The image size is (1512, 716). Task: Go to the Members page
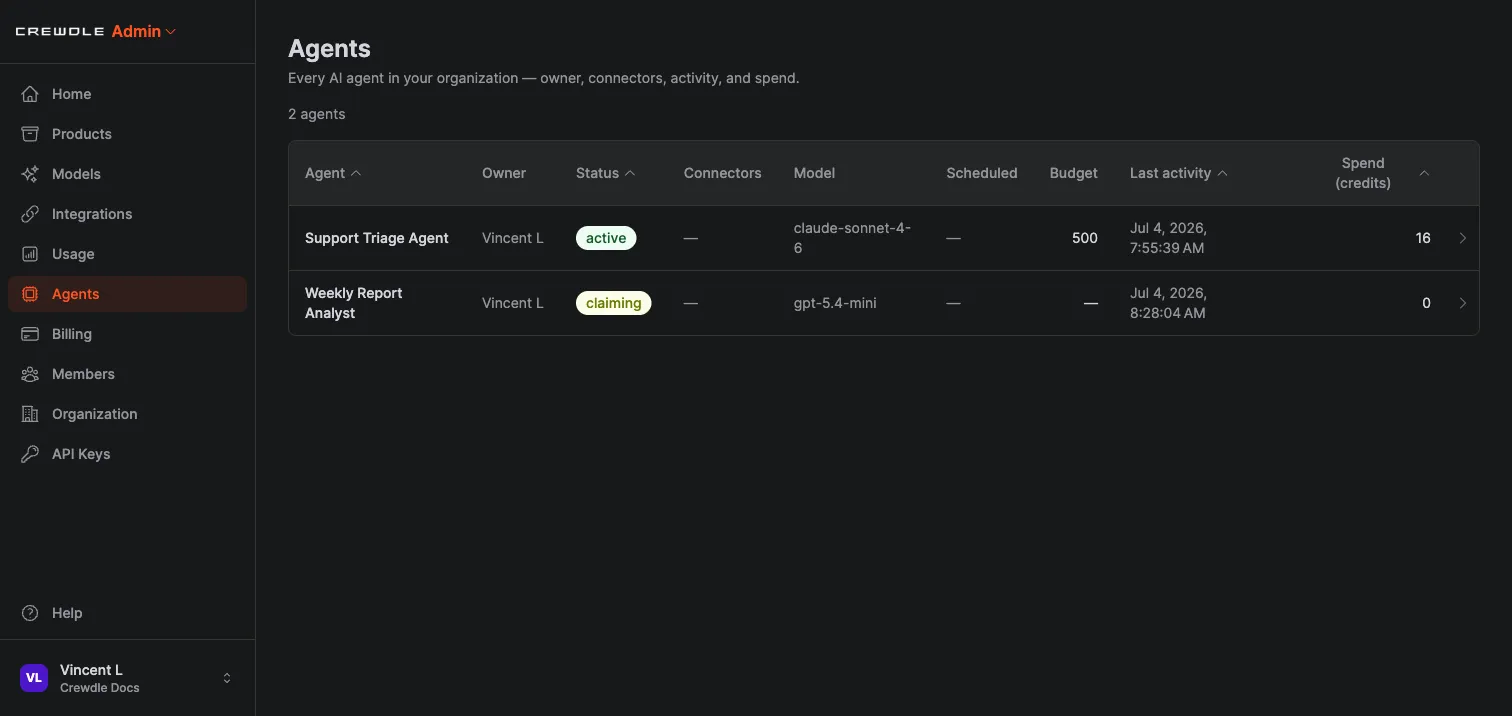[x=127, y=374]
